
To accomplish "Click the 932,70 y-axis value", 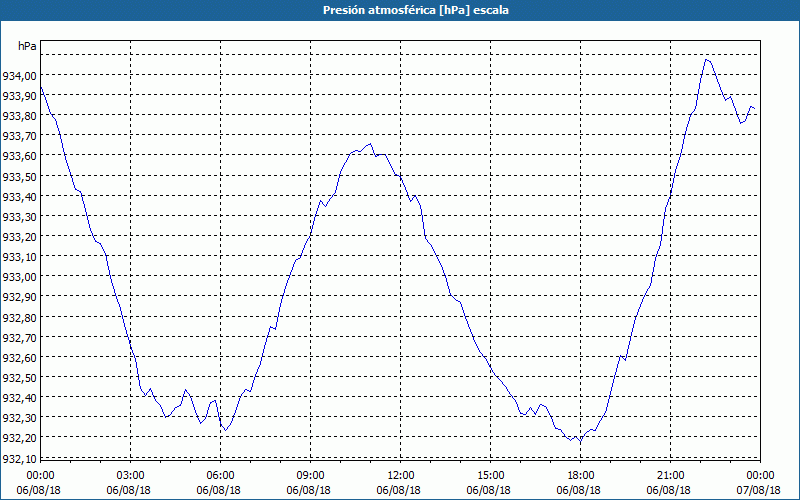I will pyautogui.click(x=19, y=337).
